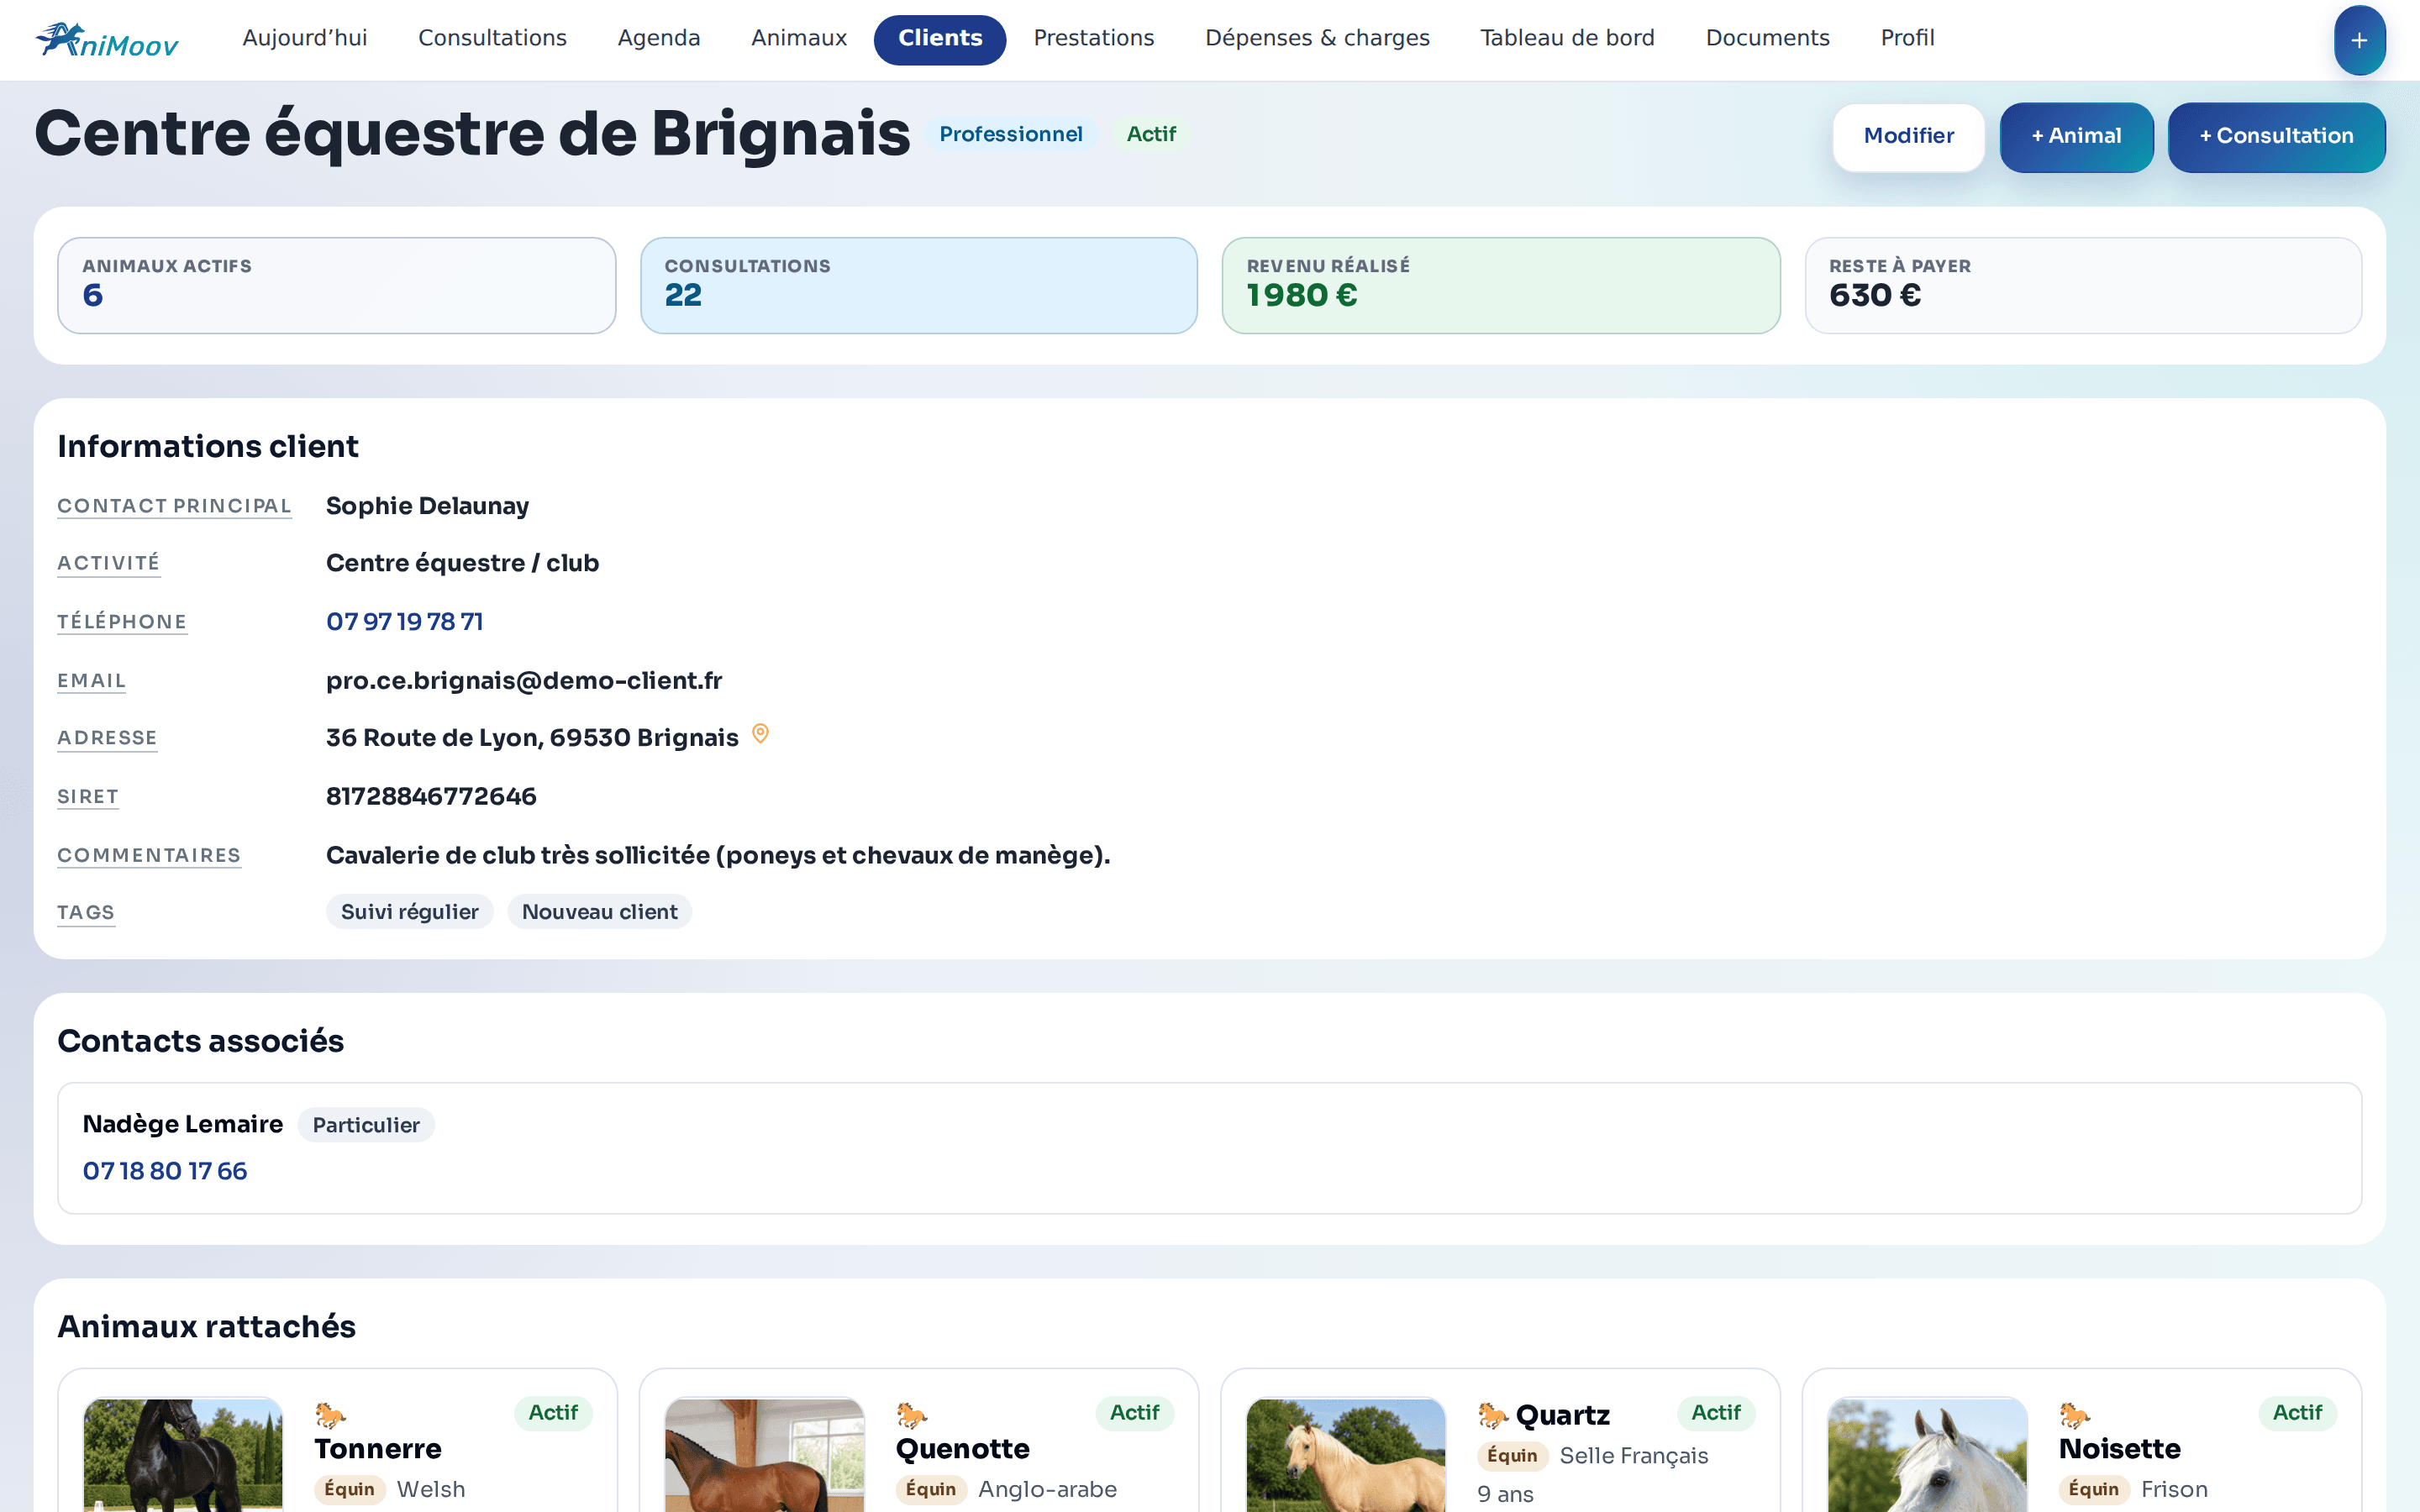2420x1512 pixels.
Task: Select the Clients navigation tab
Action: click(x=940, y=39)
